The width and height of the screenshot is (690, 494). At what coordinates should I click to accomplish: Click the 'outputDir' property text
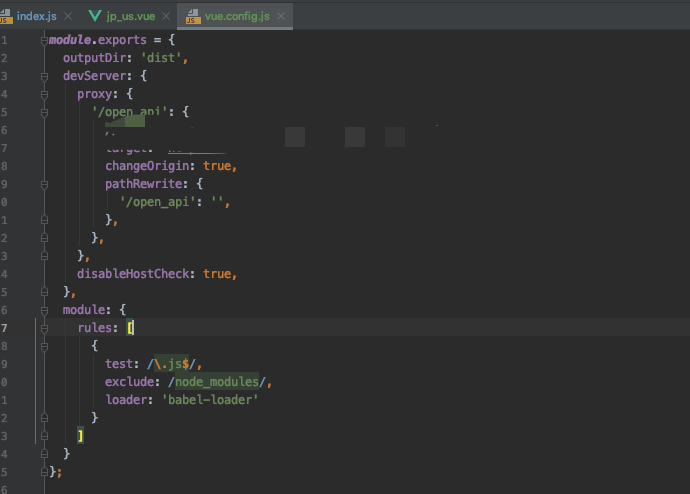(x=95, y=58)
